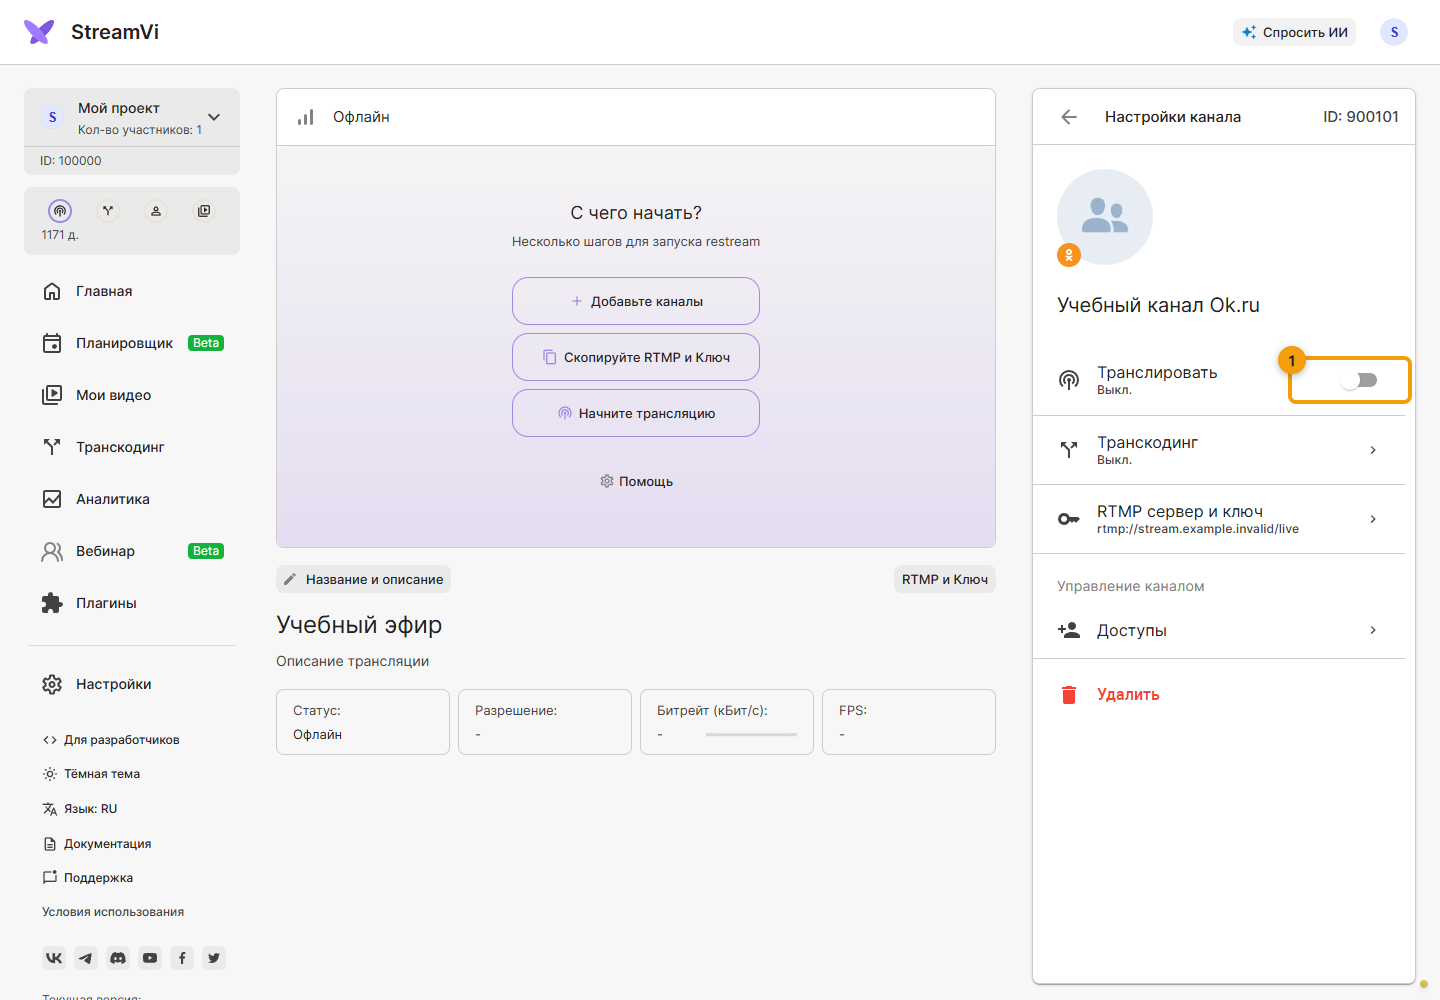1440x1000 pixels.
Task: Open the Для разработчиков link
Action: click(111, 740)
